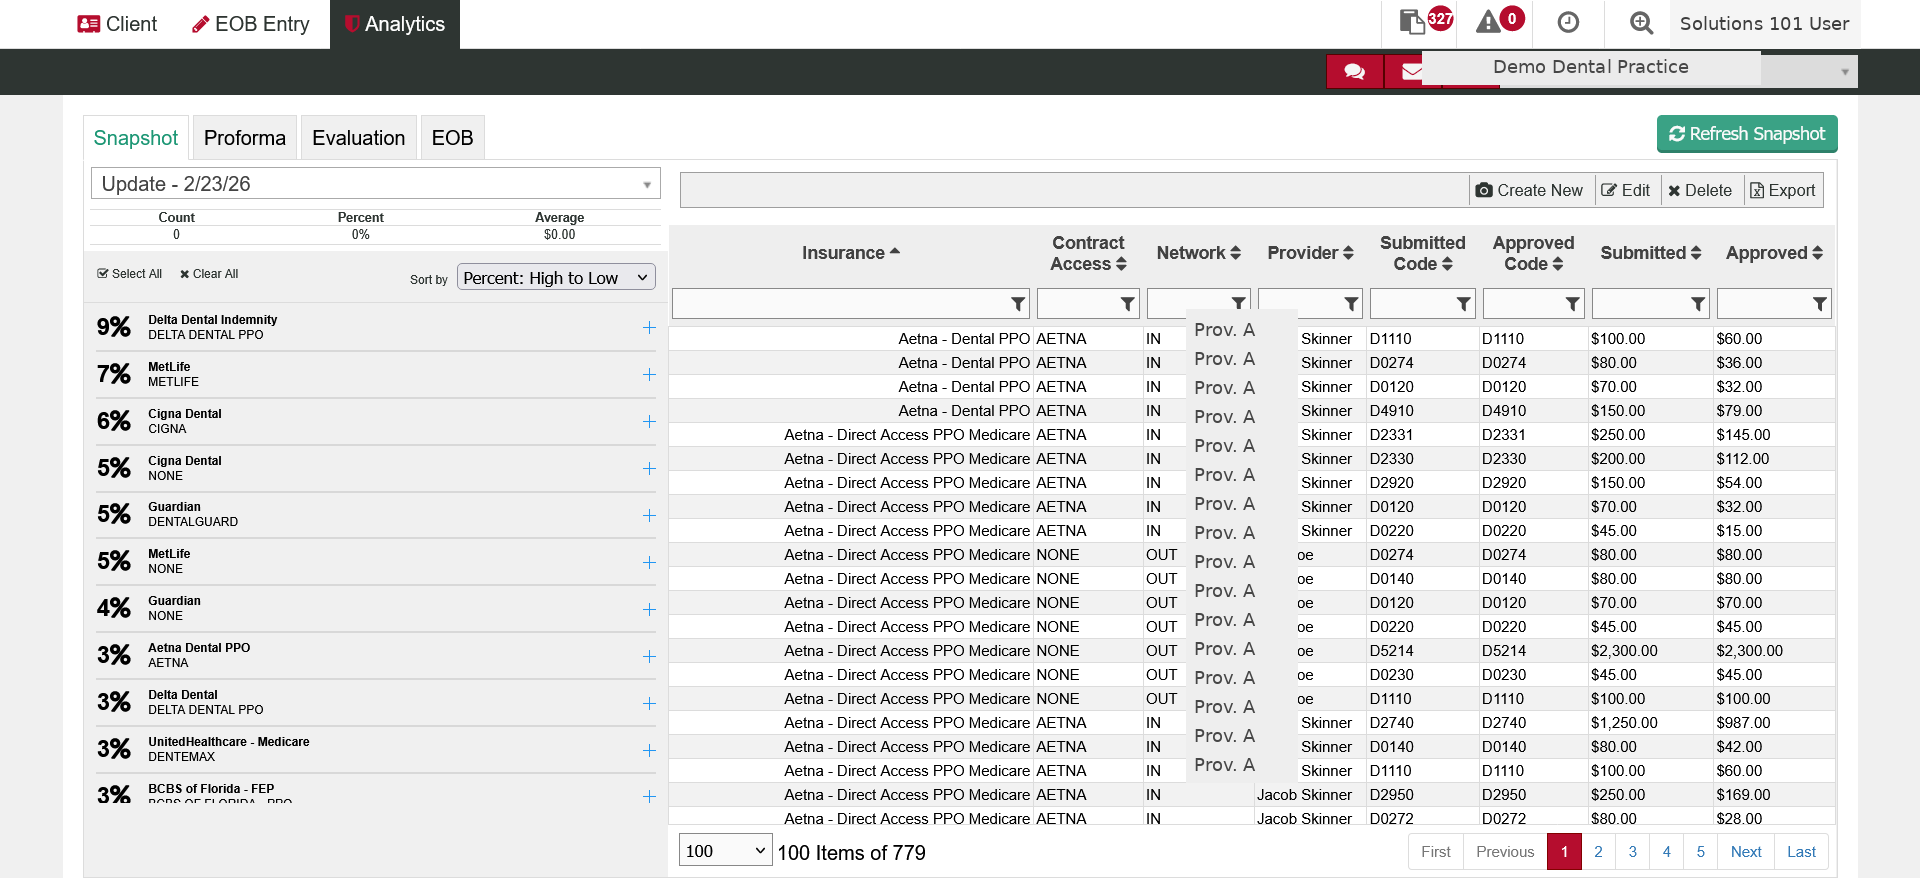Open the Client menu tab

118,24
